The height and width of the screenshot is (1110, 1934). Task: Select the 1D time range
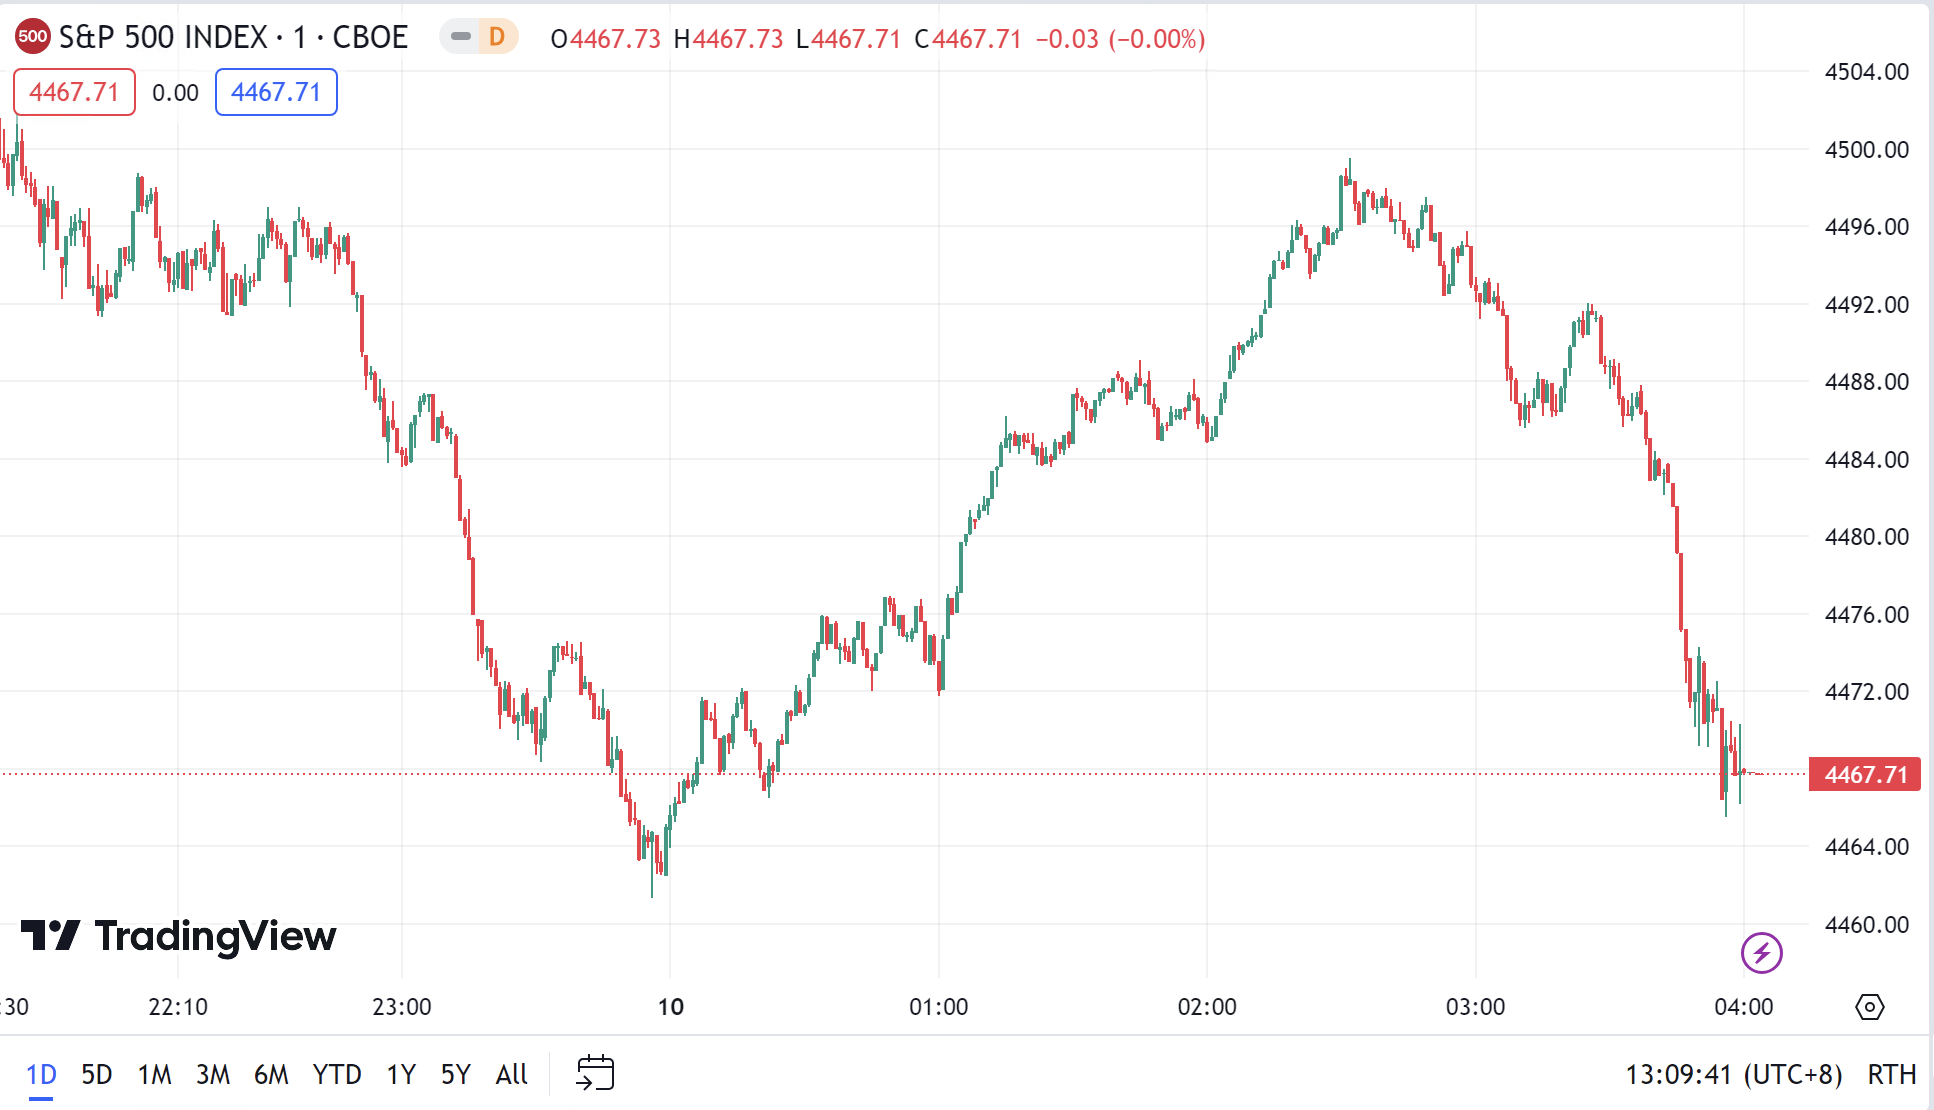[x=41, y=1074]
